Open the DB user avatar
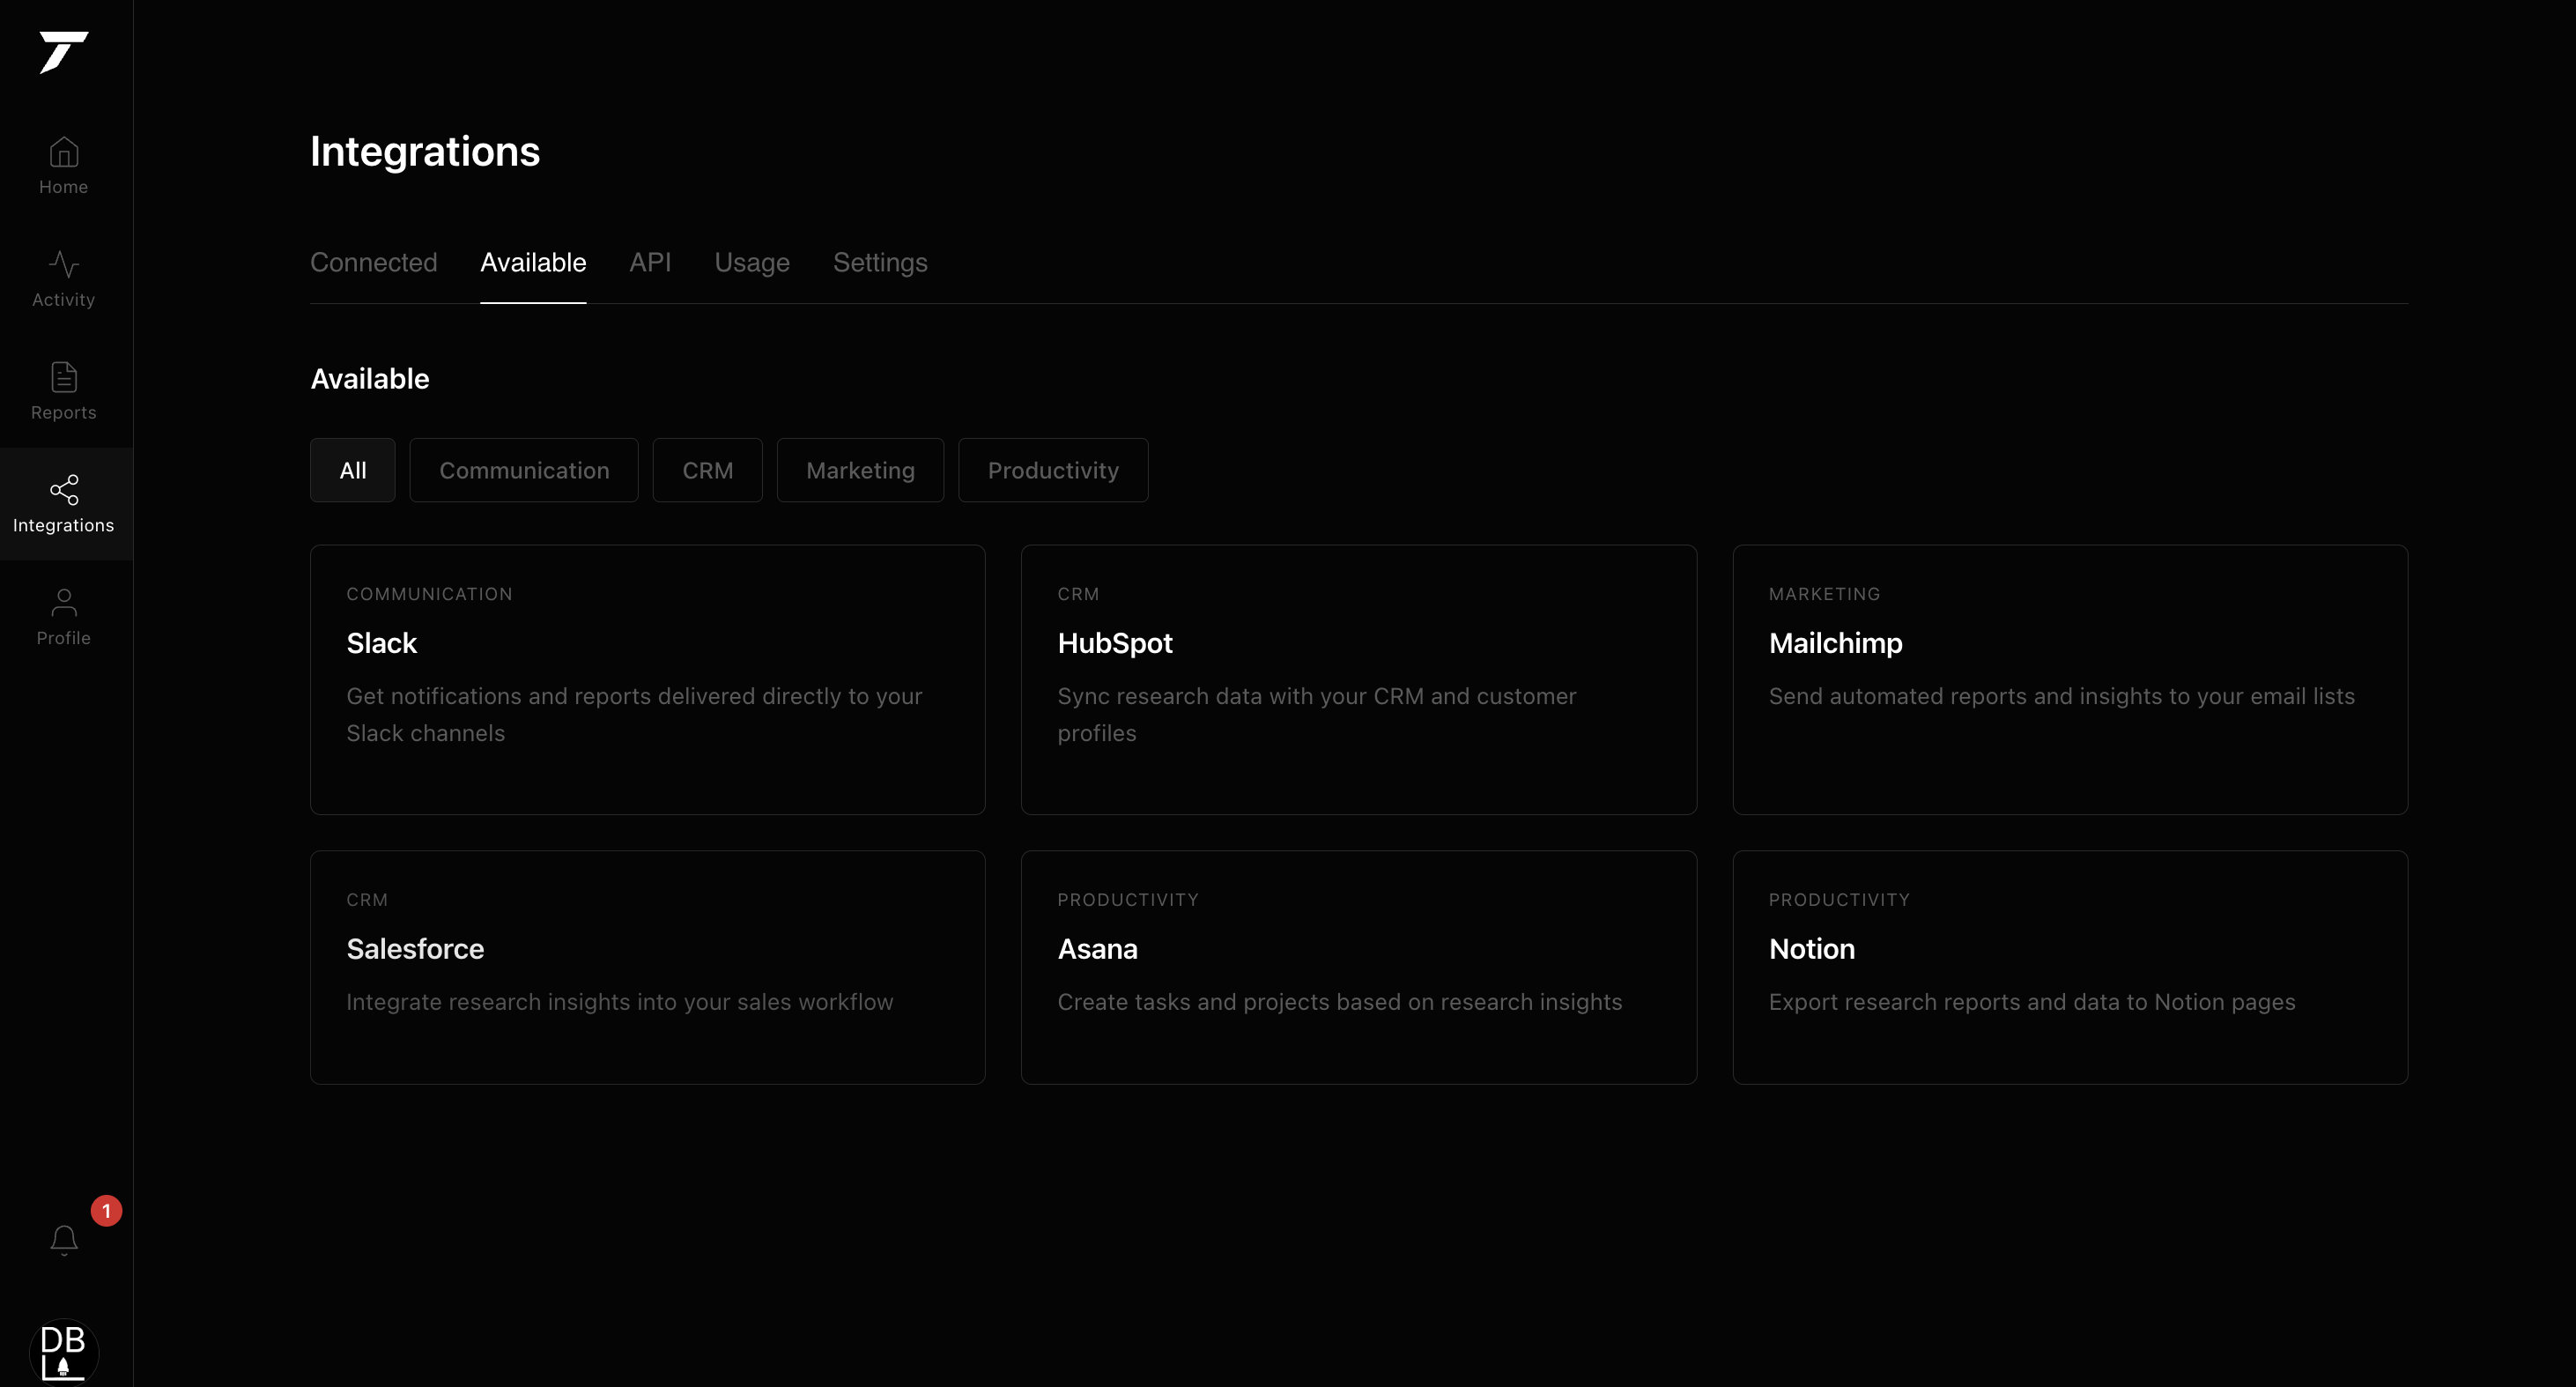 [x=64, y=1351]
